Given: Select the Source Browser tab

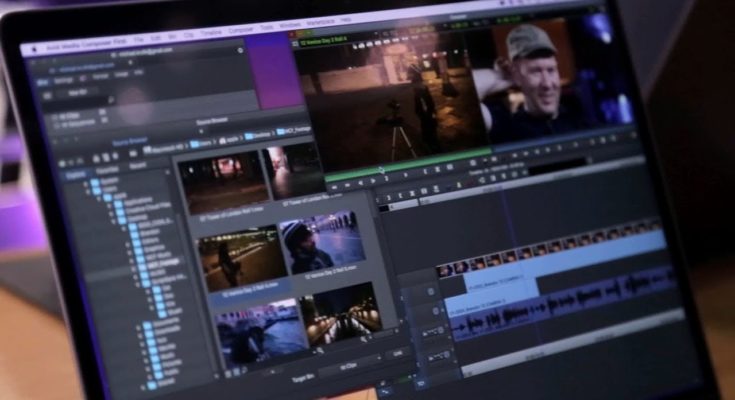Looking at the screenshot, I should tap(130, 140).
